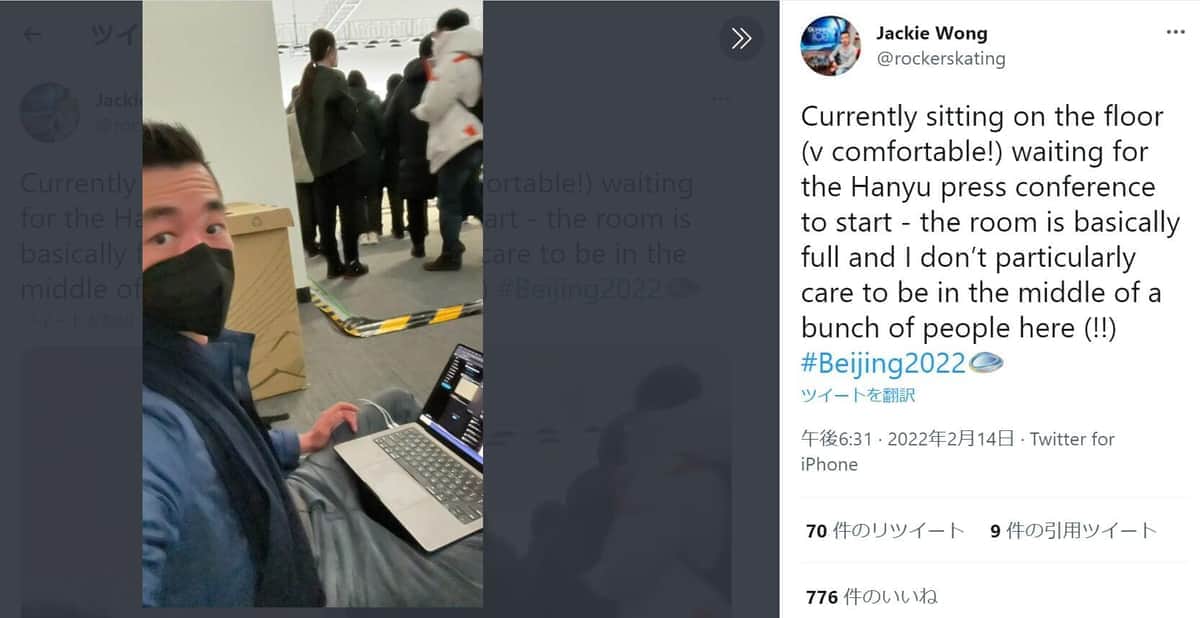Click the Beijing2022 hashtag emoji icon
This screenshot has width=1200, height=618.
point(986,363)
